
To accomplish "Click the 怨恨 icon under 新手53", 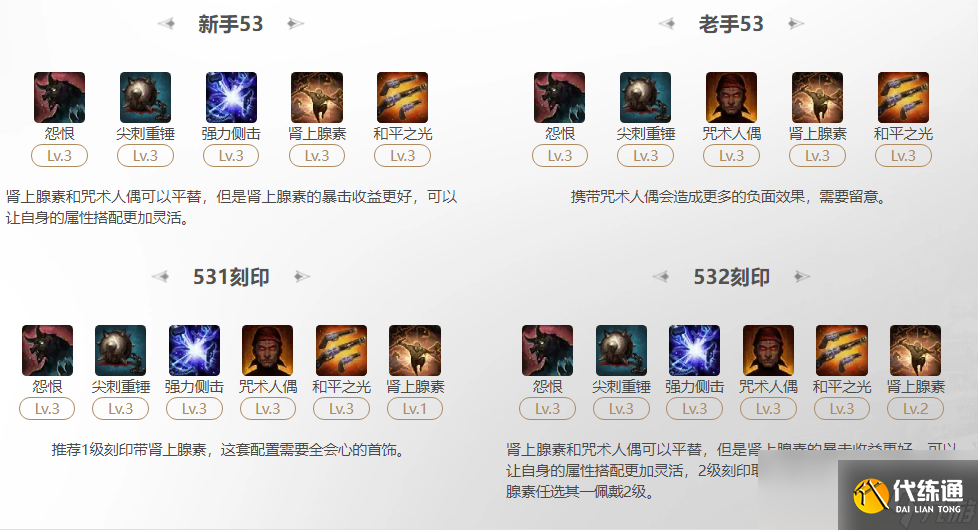I will coord(59,97).
